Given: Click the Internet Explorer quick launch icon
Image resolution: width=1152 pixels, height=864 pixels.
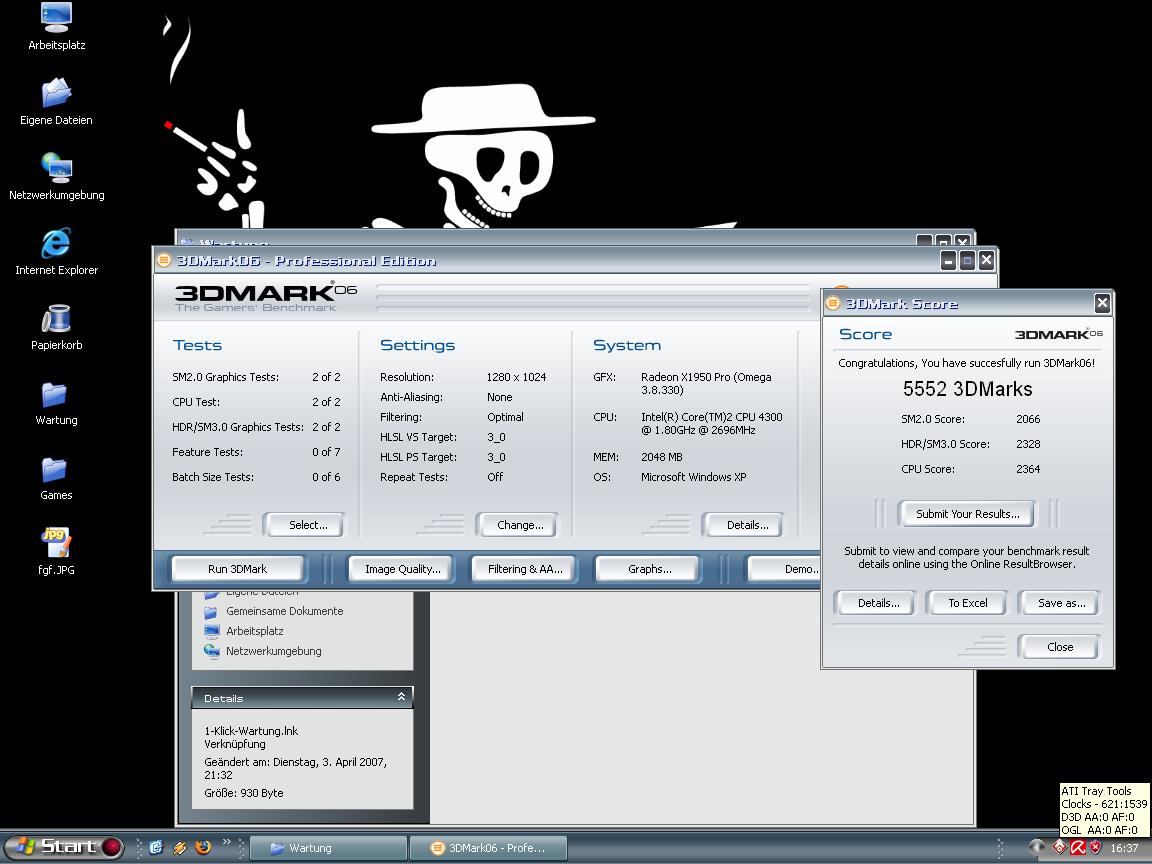Looking at the screenshot, I should 156,847.
